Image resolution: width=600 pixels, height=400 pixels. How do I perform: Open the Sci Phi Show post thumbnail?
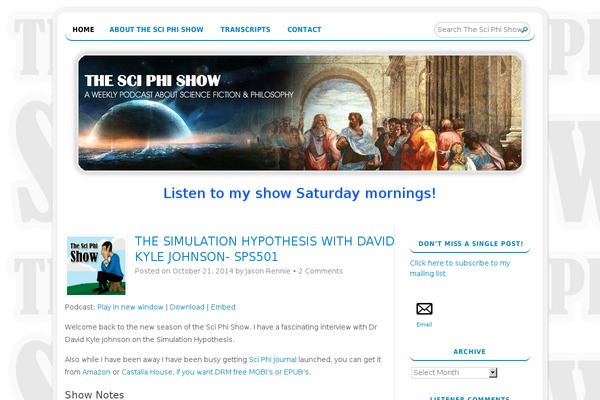[96, 266]
